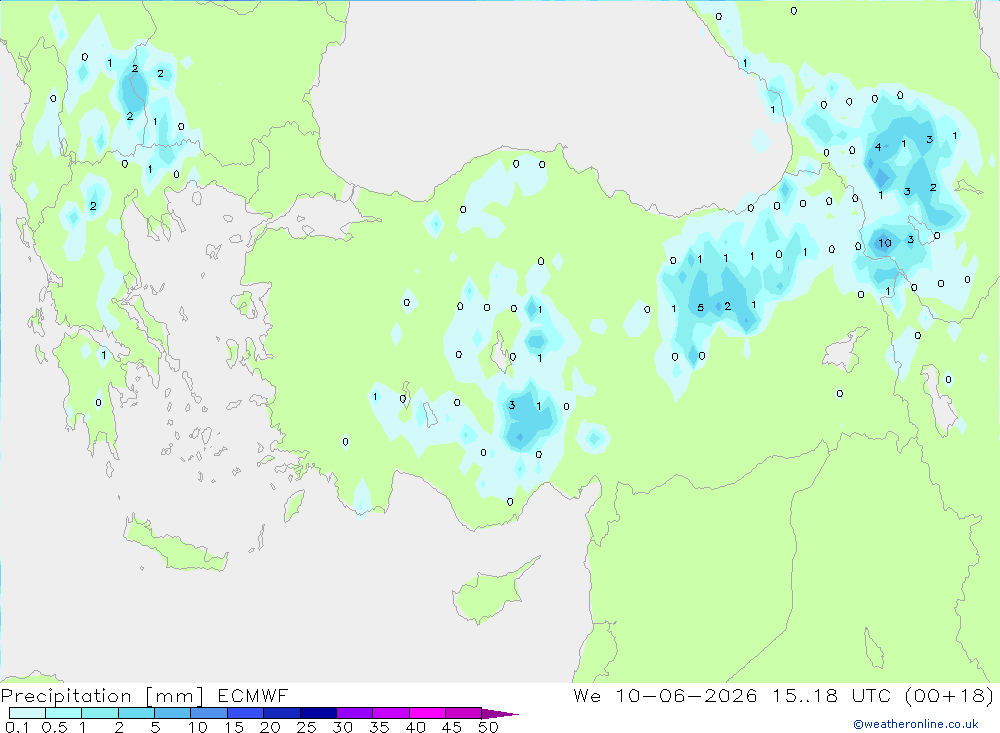Click the 'ECMWF' model label
The width and height of the screenshot is (1000, 733).
click(253, 695)
